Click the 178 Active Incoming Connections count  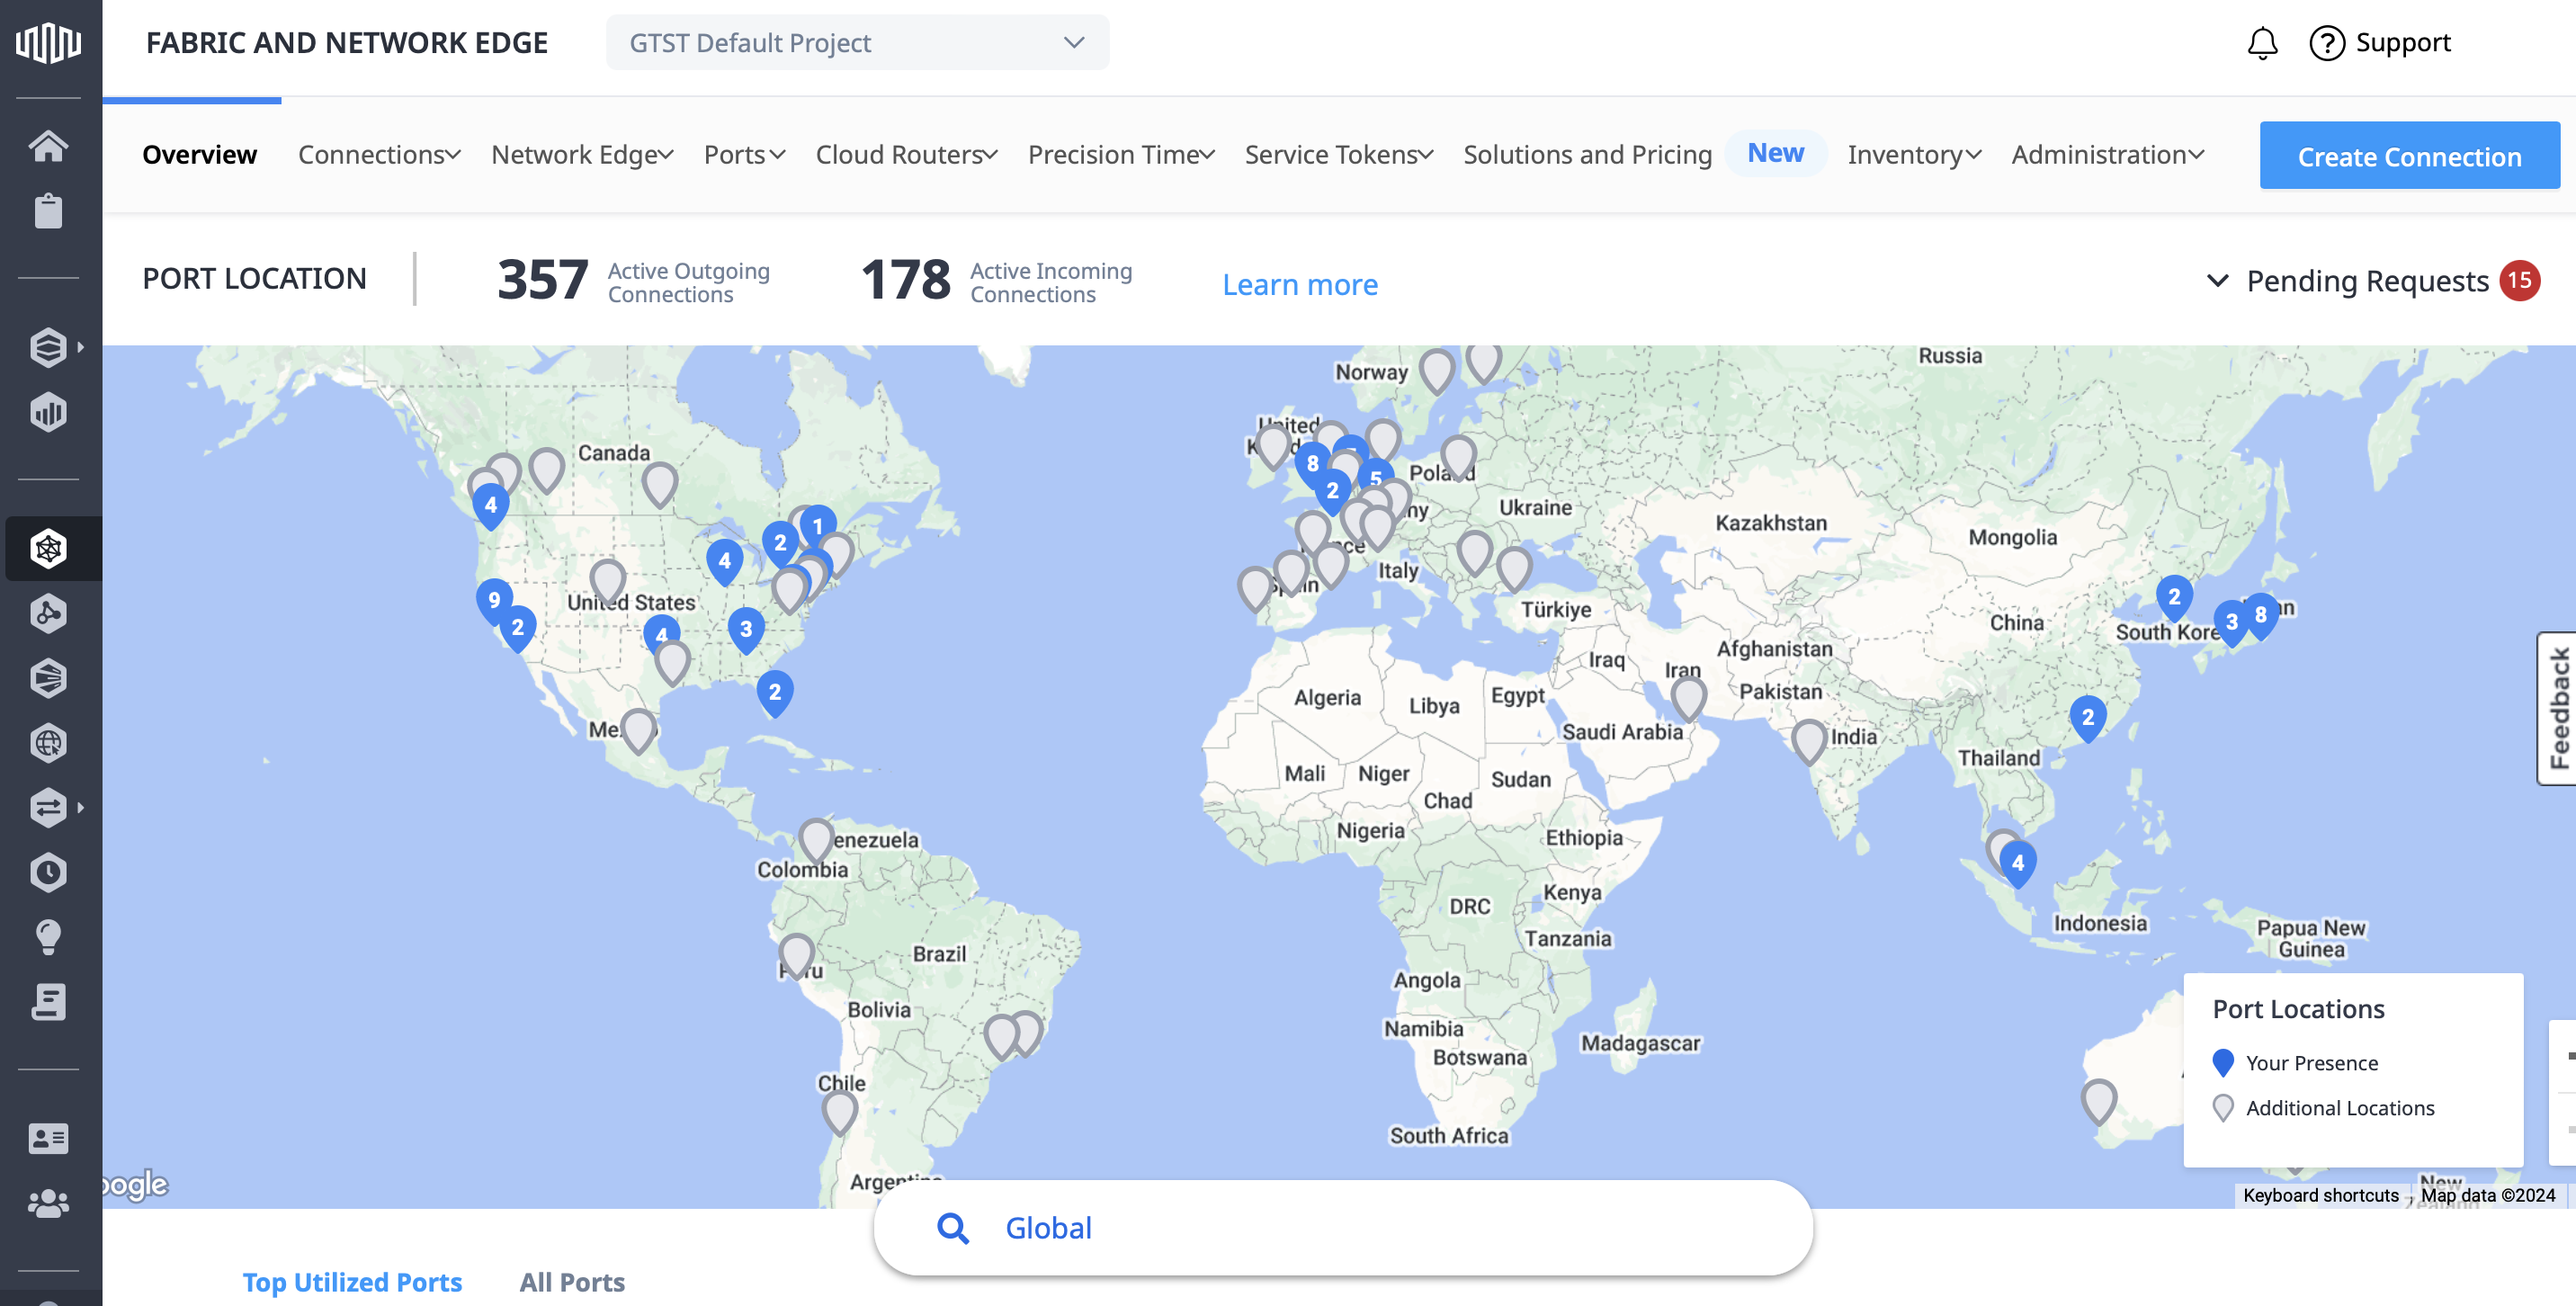click(906, 280)
